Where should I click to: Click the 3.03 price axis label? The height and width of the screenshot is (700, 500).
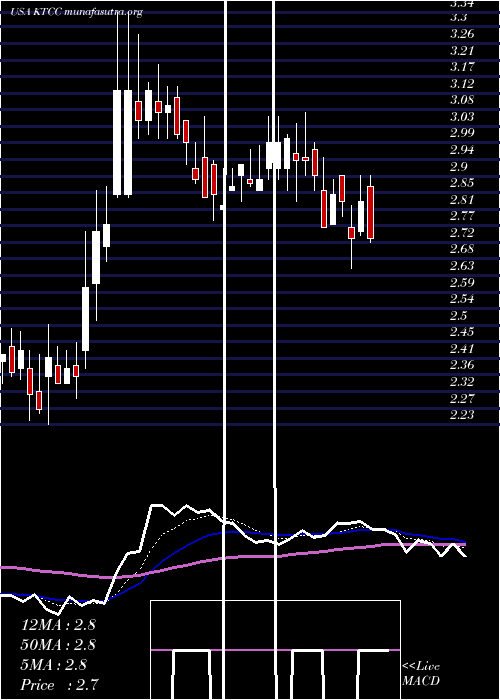click(x=462, y=117)
